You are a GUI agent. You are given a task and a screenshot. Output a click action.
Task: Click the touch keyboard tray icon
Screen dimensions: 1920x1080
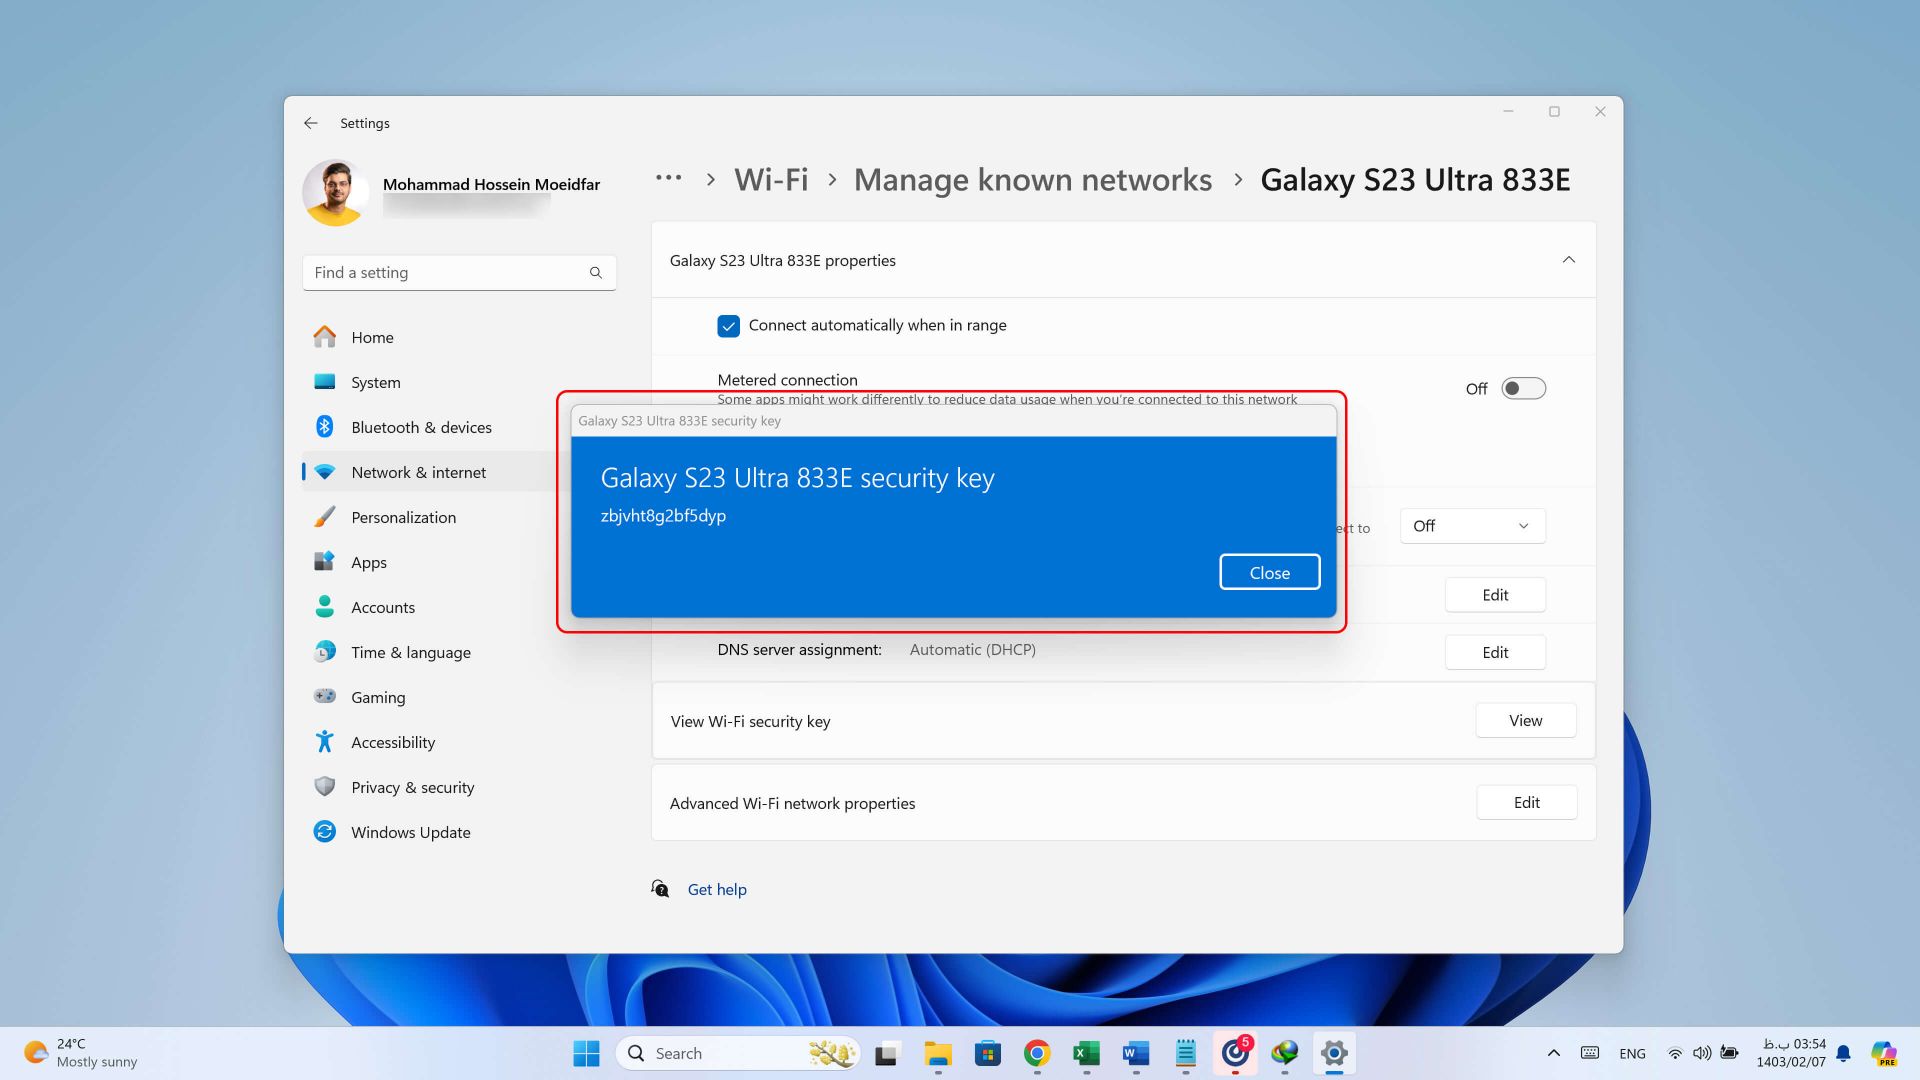1589,1053
